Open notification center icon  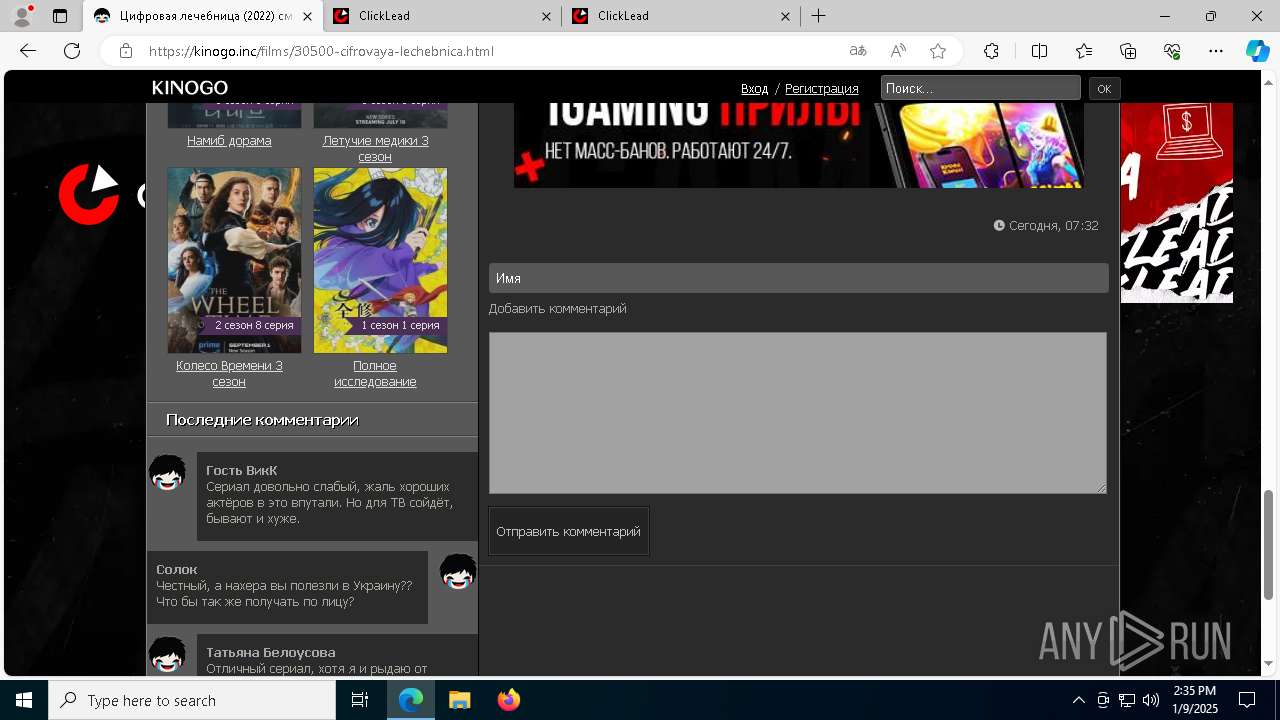(x=1247, y=700)
